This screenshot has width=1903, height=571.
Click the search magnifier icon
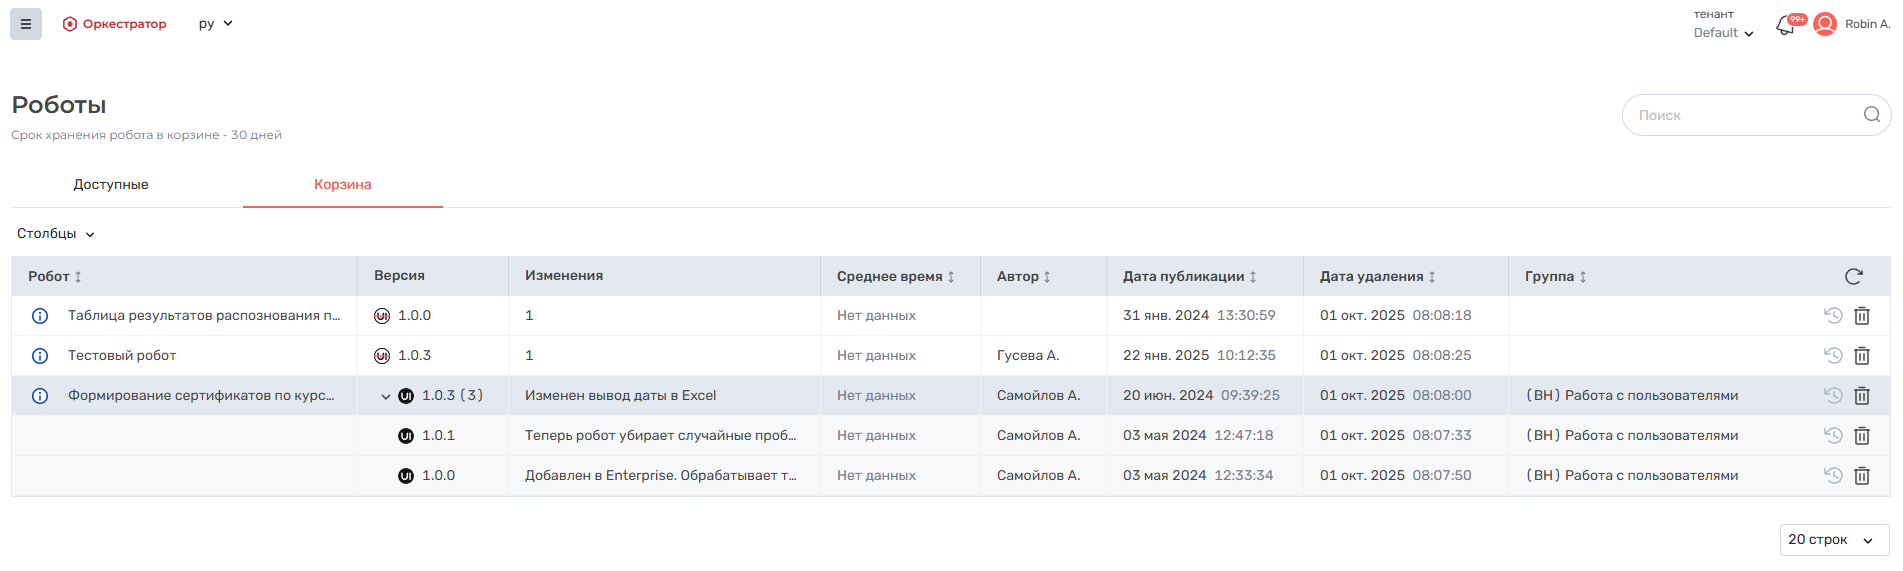1871,115
